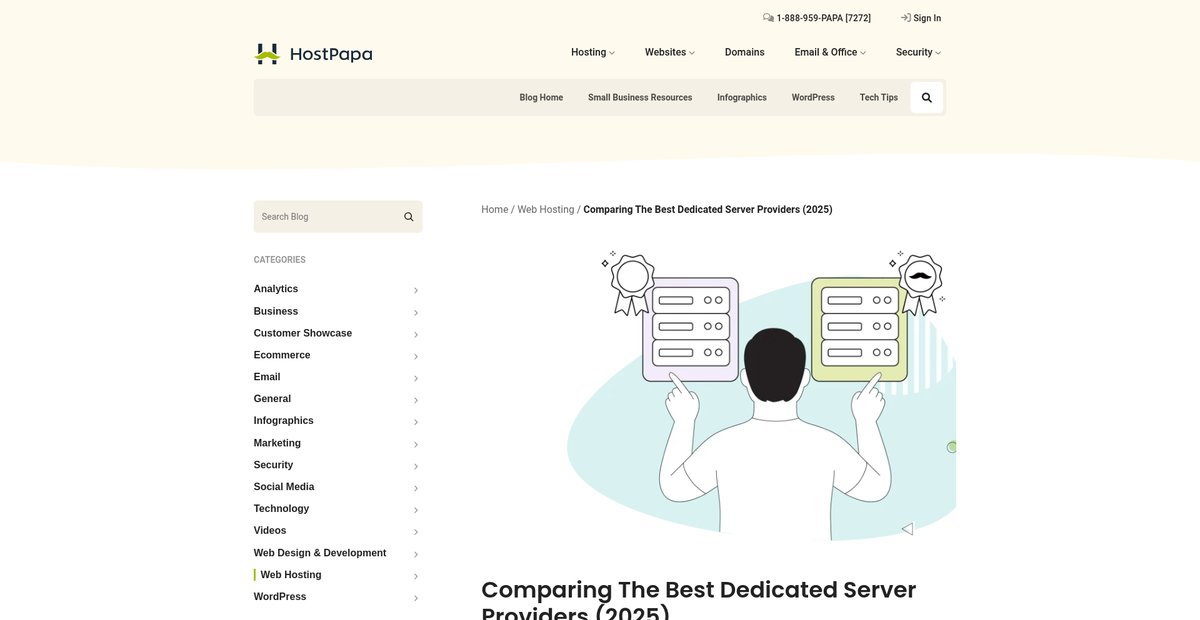Screen dimensions: 1200x620
Task: Expand the Marketing category chevron
Action: [x=416, y=444]
